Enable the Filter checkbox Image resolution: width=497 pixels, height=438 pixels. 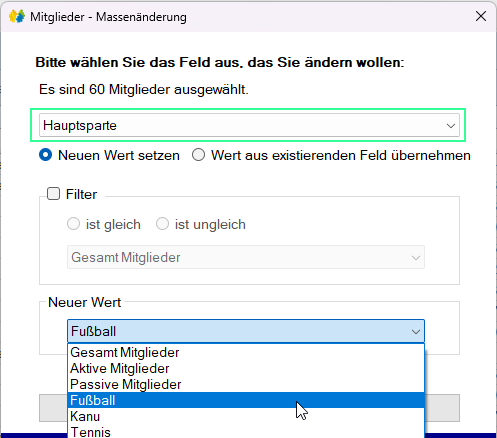[x=53, y=194]
